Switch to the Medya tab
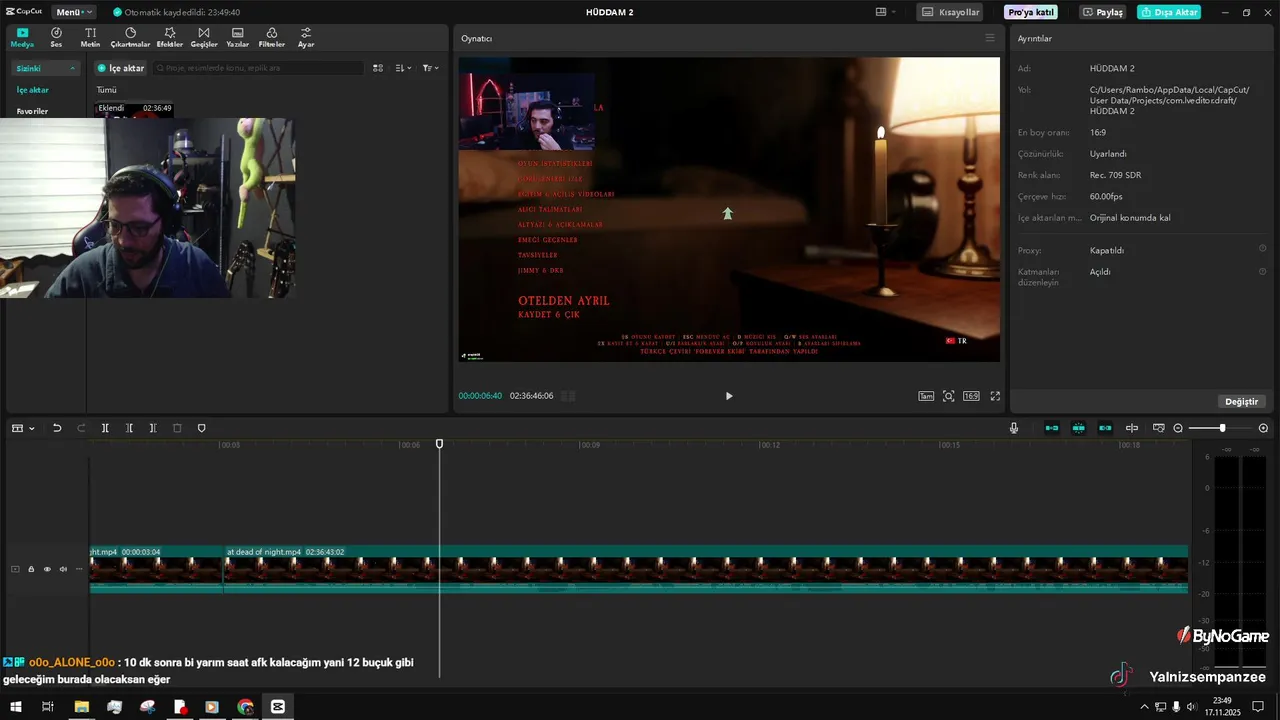The width and height of the screenshot is (1280, 720). 22,38
